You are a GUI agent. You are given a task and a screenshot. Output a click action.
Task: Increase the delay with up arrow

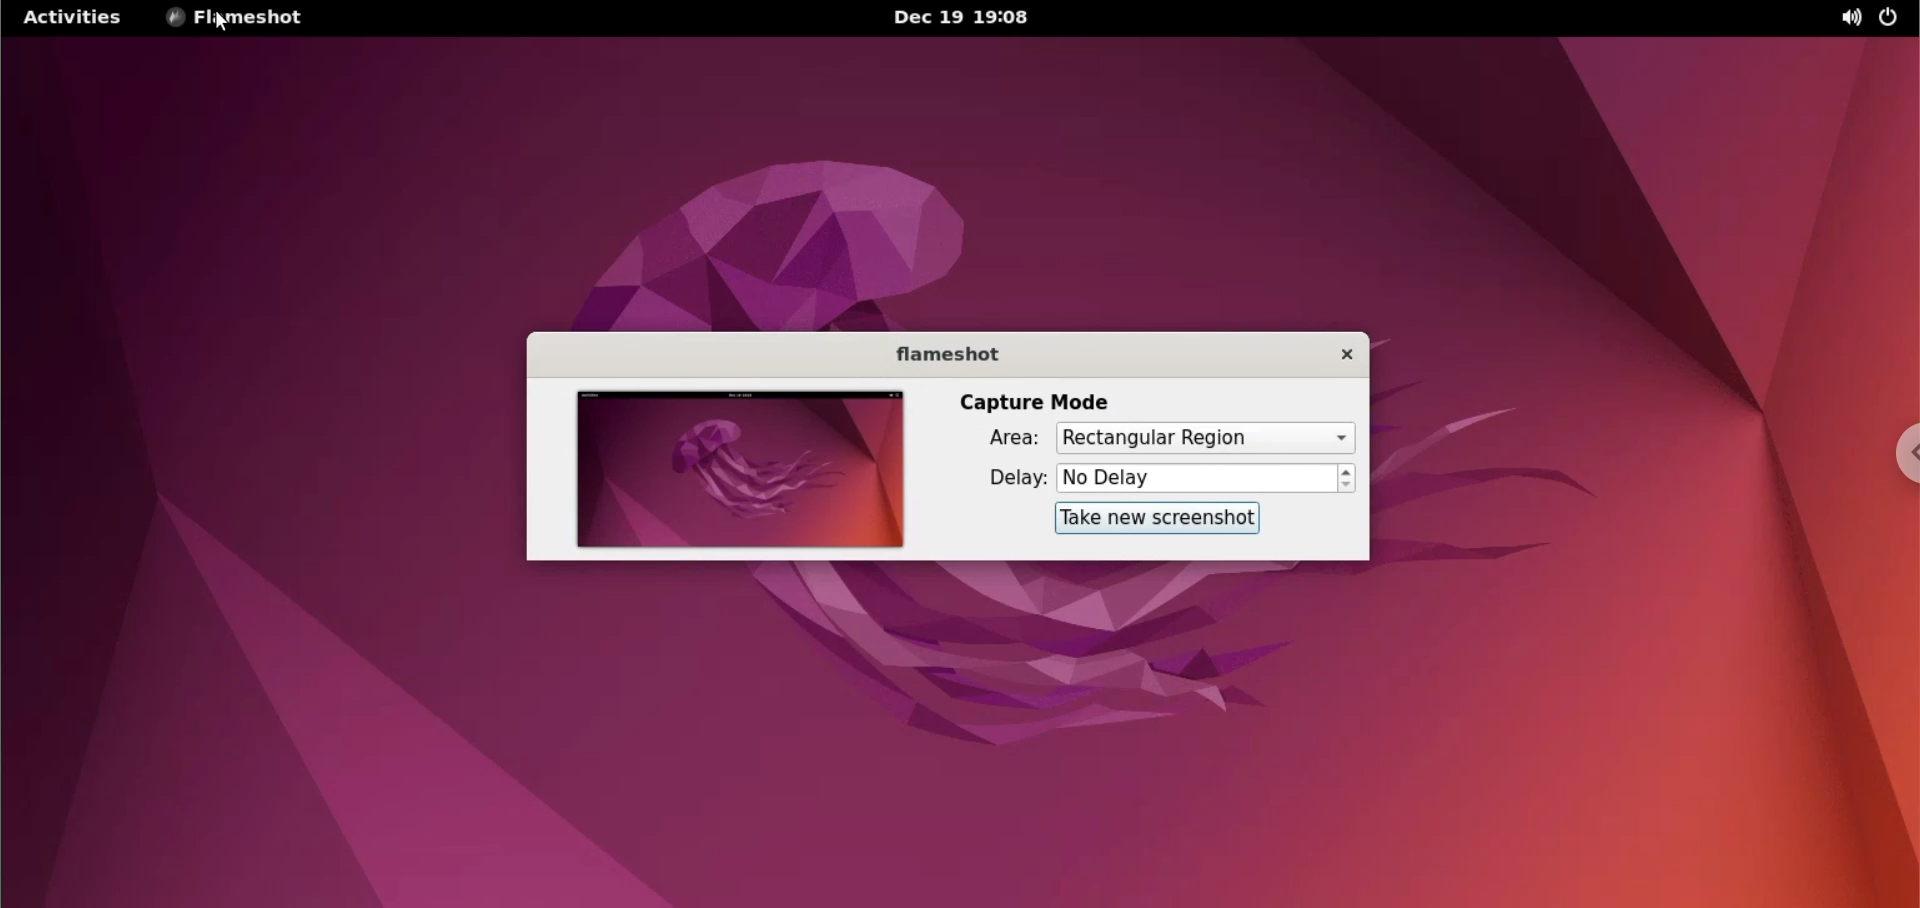tap(1347, 472)
